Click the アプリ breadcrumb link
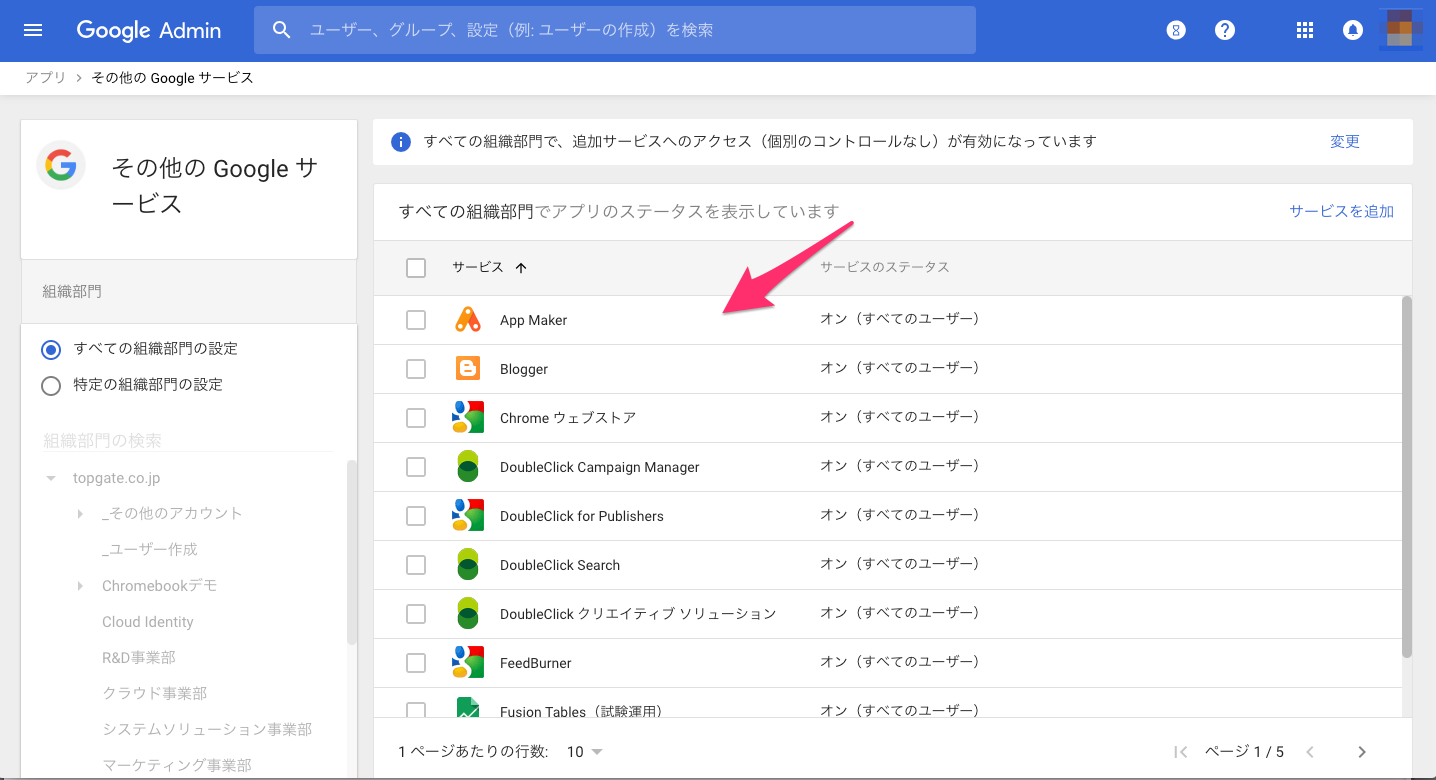This screenshot has height=780, width=1436. pos(46,78)
